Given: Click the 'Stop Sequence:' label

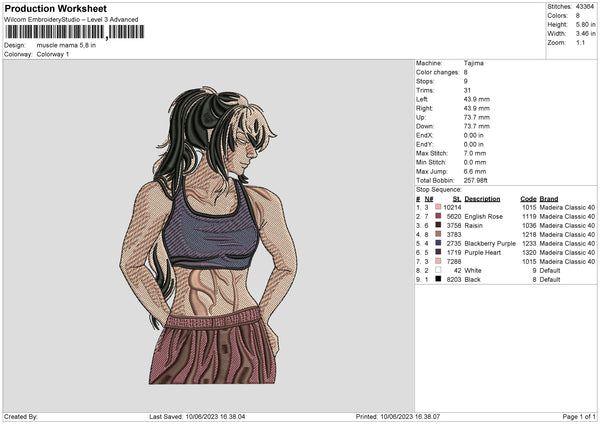Looking at the screenshot, I should click(x=439, y=190).
